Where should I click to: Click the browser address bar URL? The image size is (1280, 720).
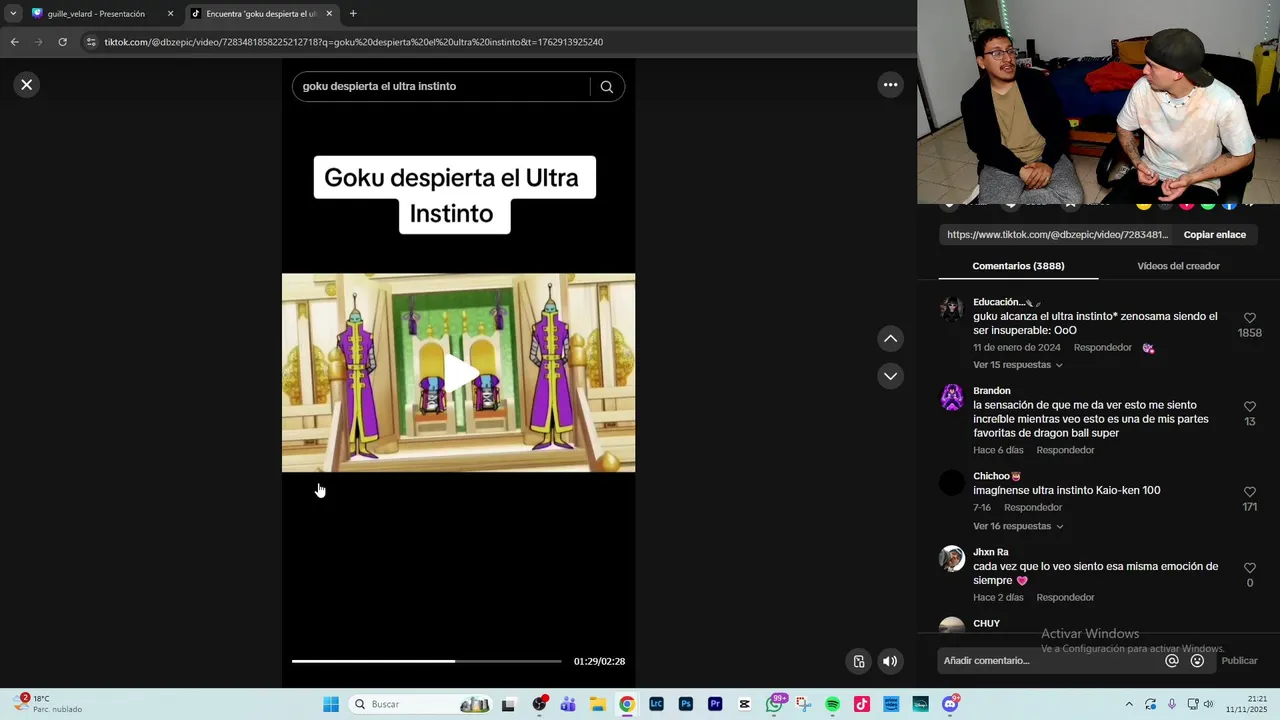[x=354, y=42]
